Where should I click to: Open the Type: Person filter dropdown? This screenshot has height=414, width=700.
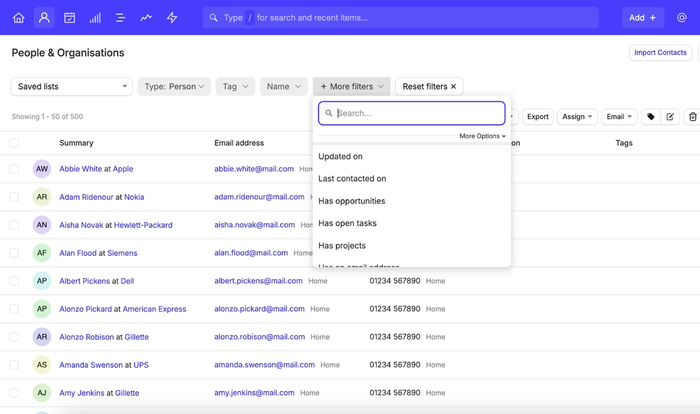pos(174,87)
